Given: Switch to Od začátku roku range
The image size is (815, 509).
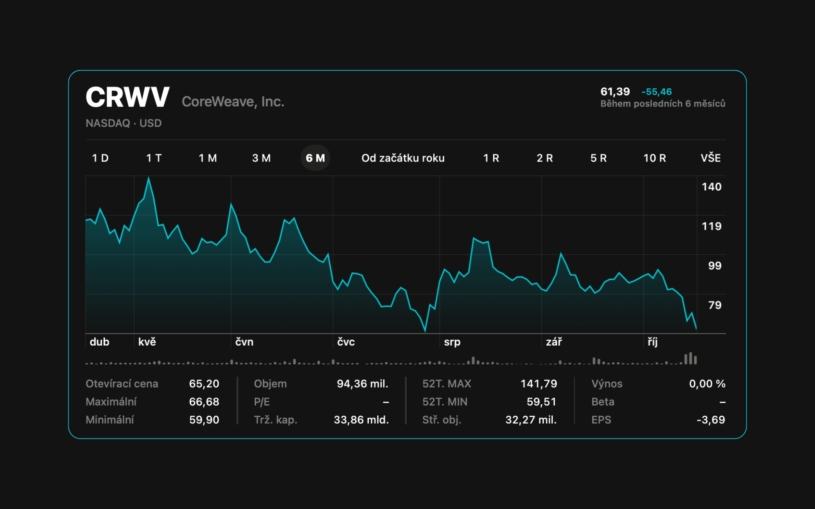Looking at the screenshot, I should (x=403, y=158).
